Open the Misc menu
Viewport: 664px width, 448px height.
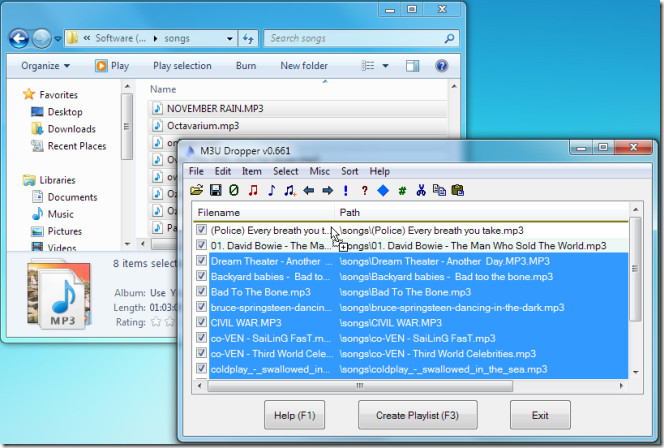[x=319, y=171]
